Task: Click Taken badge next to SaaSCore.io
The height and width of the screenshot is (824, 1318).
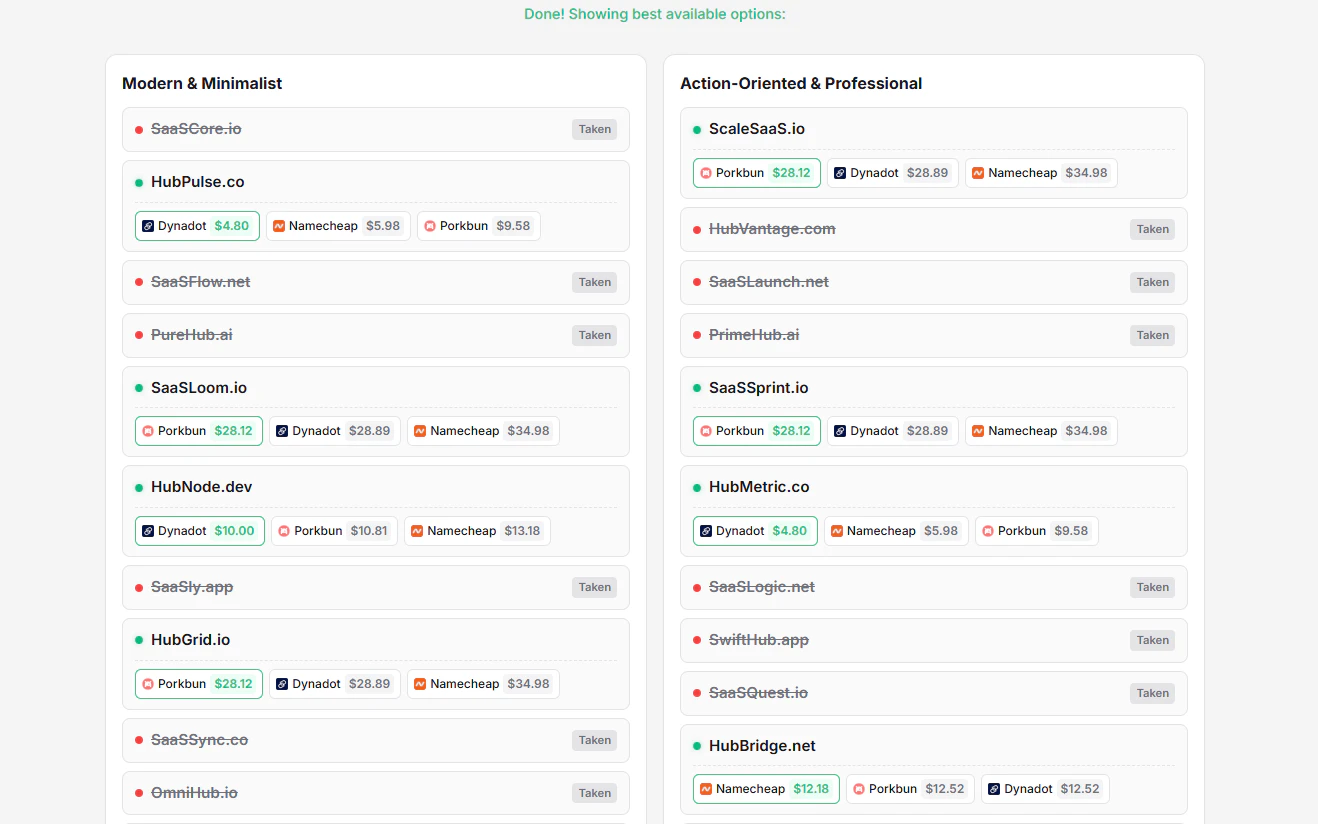Action: [594, 129]
